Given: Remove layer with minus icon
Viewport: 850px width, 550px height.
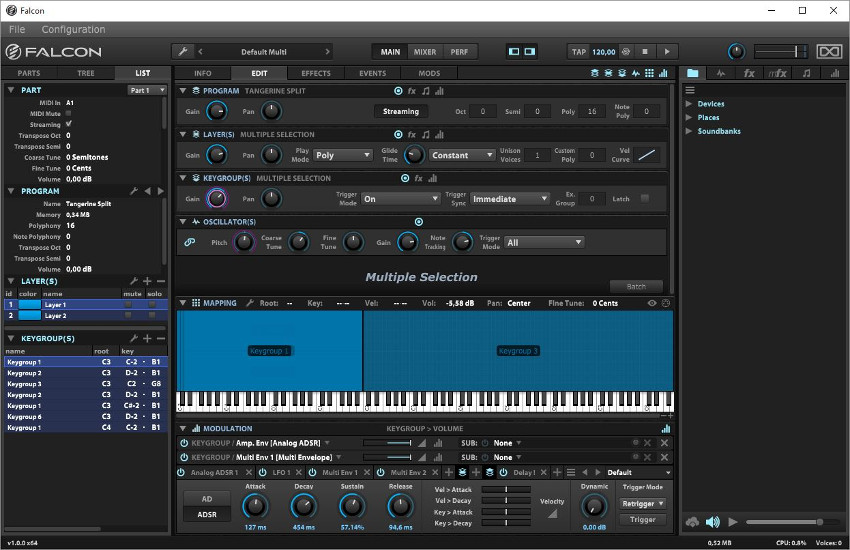Looking at the screenshot, I should pyautogui.click(x=160, y=281).
